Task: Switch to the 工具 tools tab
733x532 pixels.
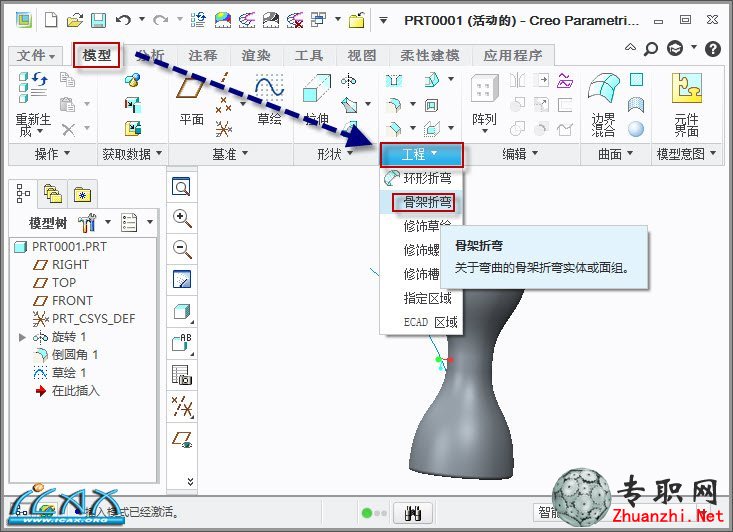Action: pyautogui.click(x=309, y=56)
